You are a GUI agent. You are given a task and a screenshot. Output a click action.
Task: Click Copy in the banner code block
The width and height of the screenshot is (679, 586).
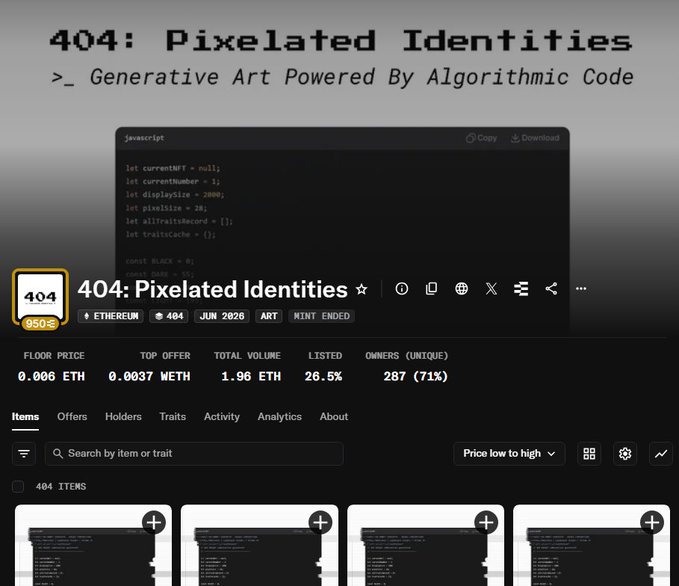[482, 138]
